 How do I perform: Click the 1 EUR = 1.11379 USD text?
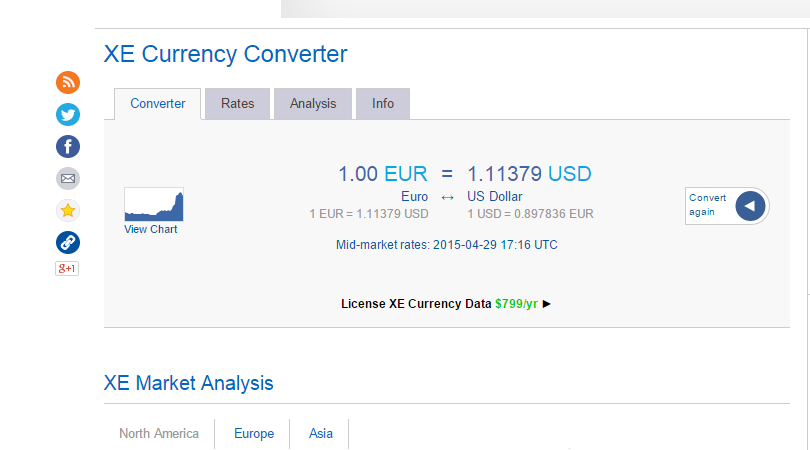[369, 214]
